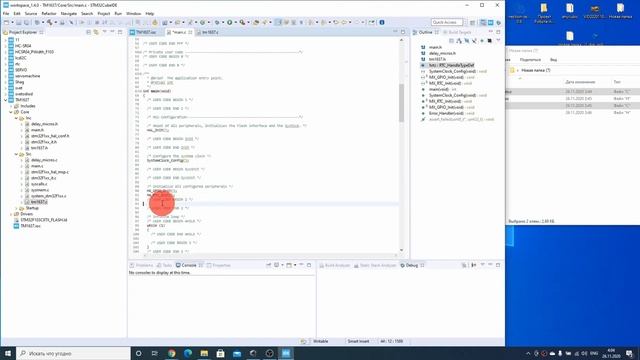Open the Edit menu
Screen dimensions: 640x360
point(17,13)
